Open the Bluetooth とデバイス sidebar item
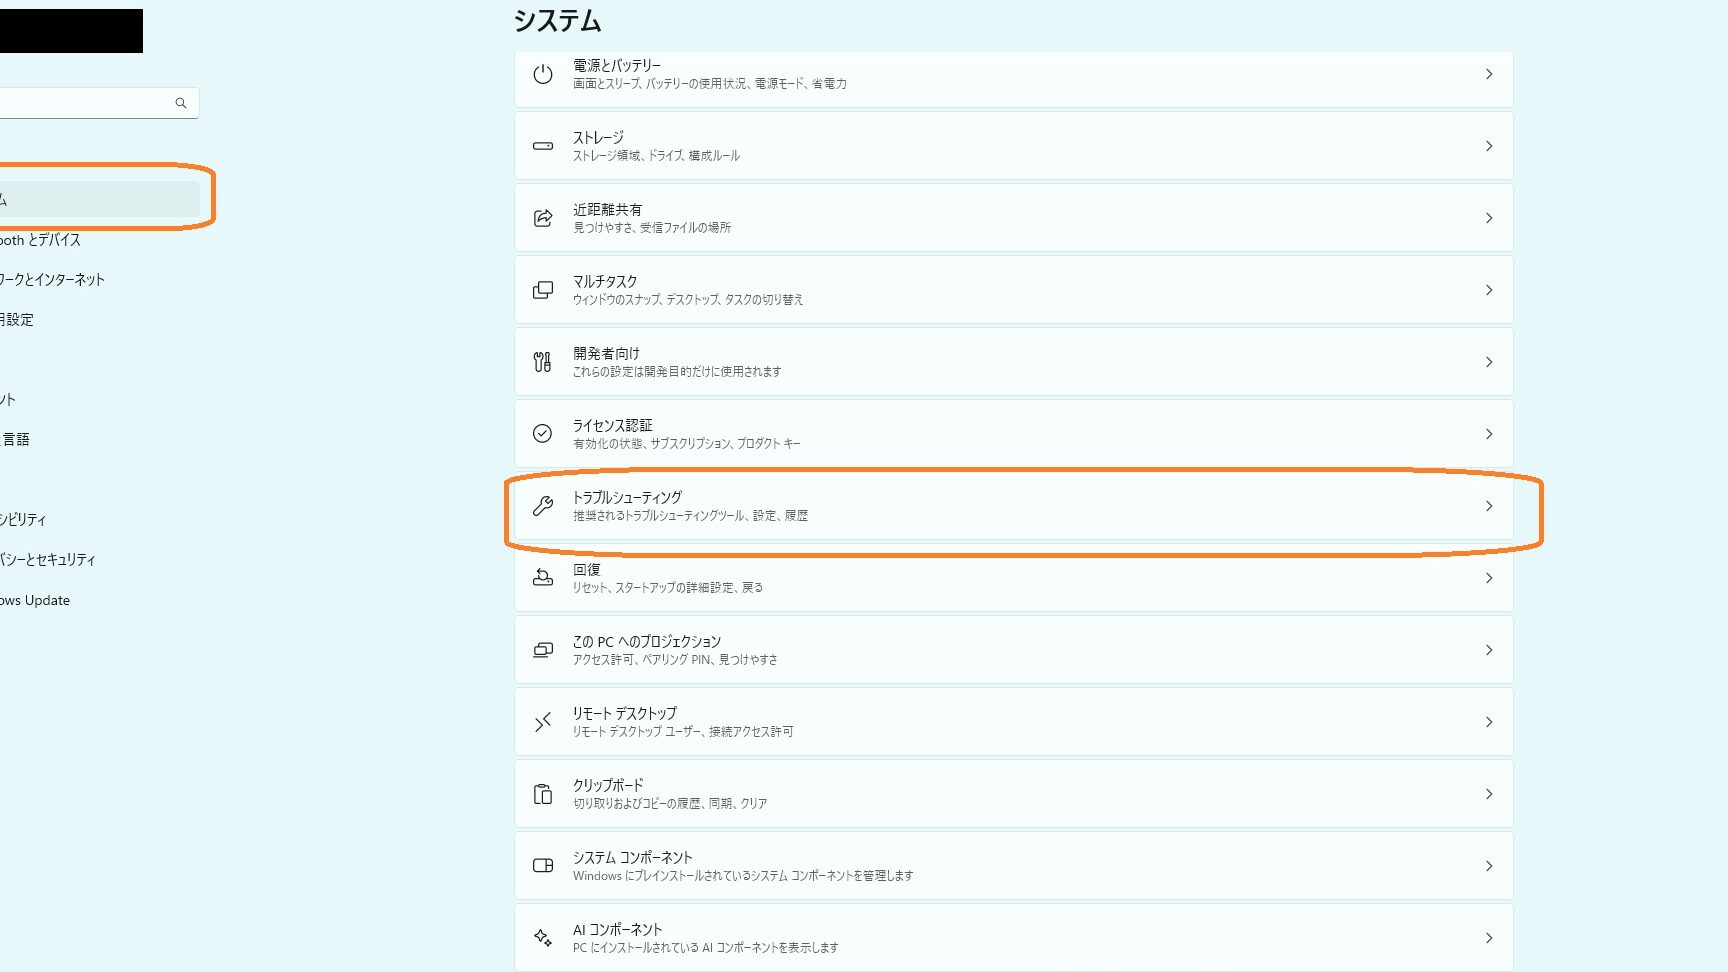1728x972 pixels. (40, 240)
